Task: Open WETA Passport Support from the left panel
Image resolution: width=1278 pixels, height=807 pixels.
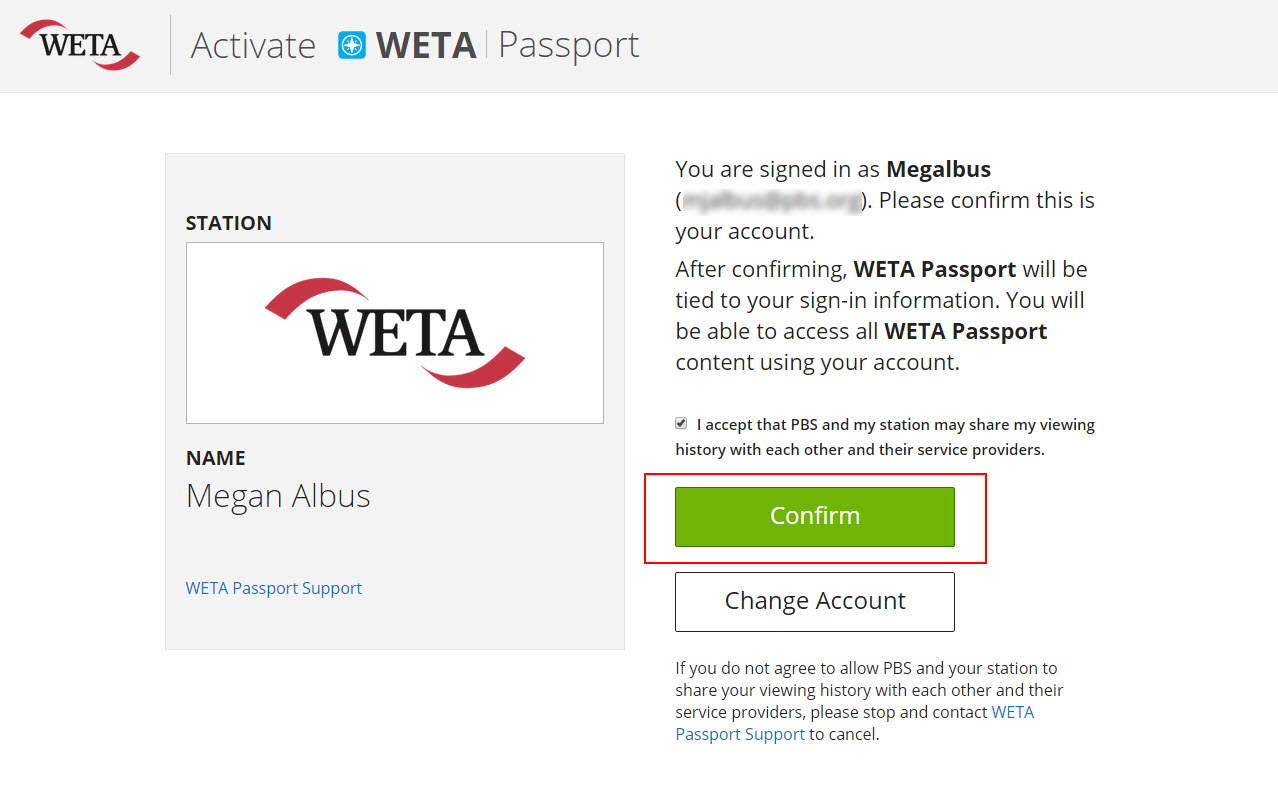Action: (273, 588)
